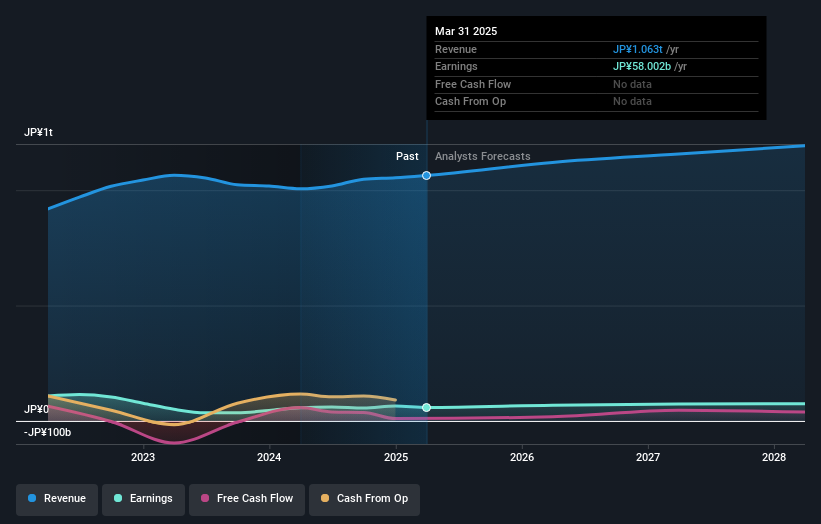Click the JP¥1.063t revenue value
Viewport: 821px width, 524px height.
637,49
